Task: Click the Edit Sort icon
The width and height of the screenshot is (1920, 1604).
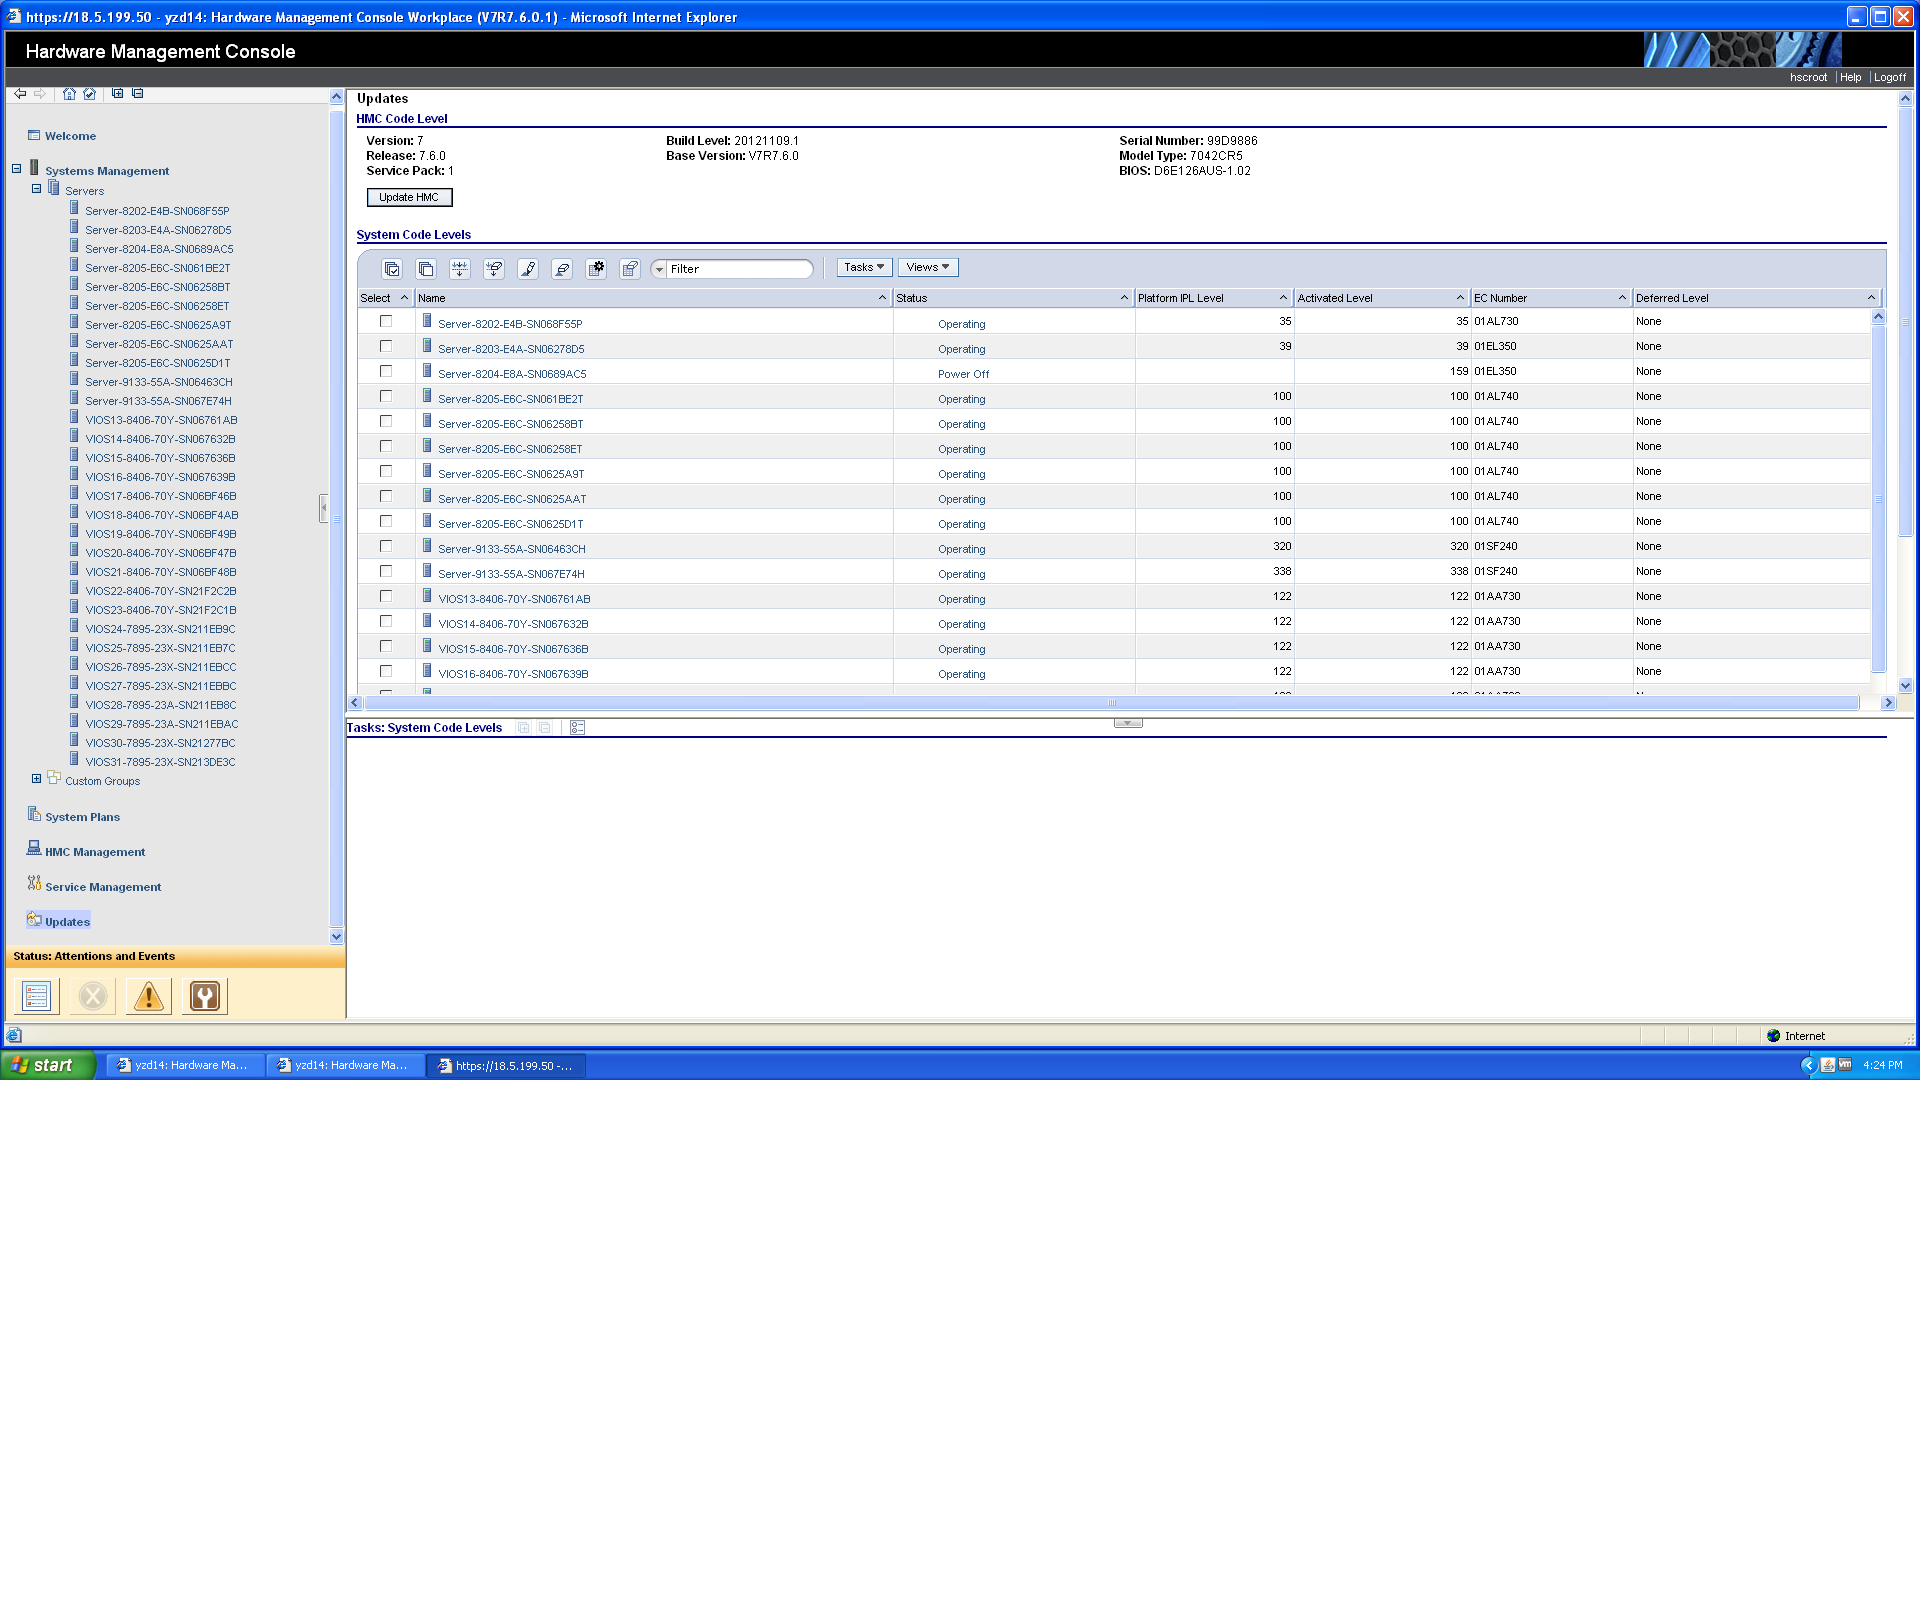Action: tap(528, 269)
